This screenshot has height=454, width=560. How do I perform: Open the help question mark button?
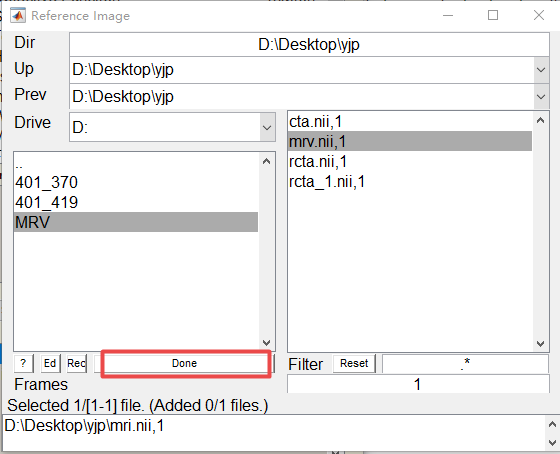[x=24, y=364]
